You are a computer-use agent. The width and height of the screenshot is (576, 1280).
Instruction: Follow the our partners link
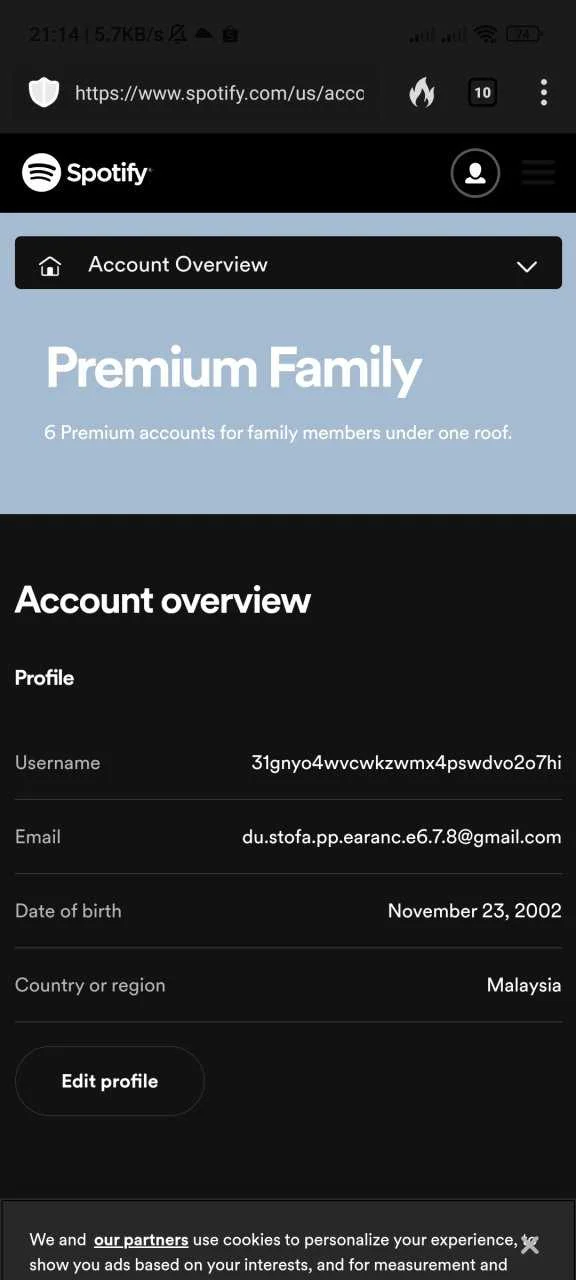[141, 1239]
